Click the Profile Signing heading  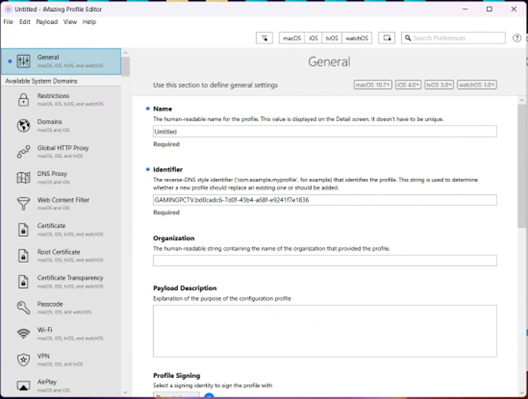176,375
